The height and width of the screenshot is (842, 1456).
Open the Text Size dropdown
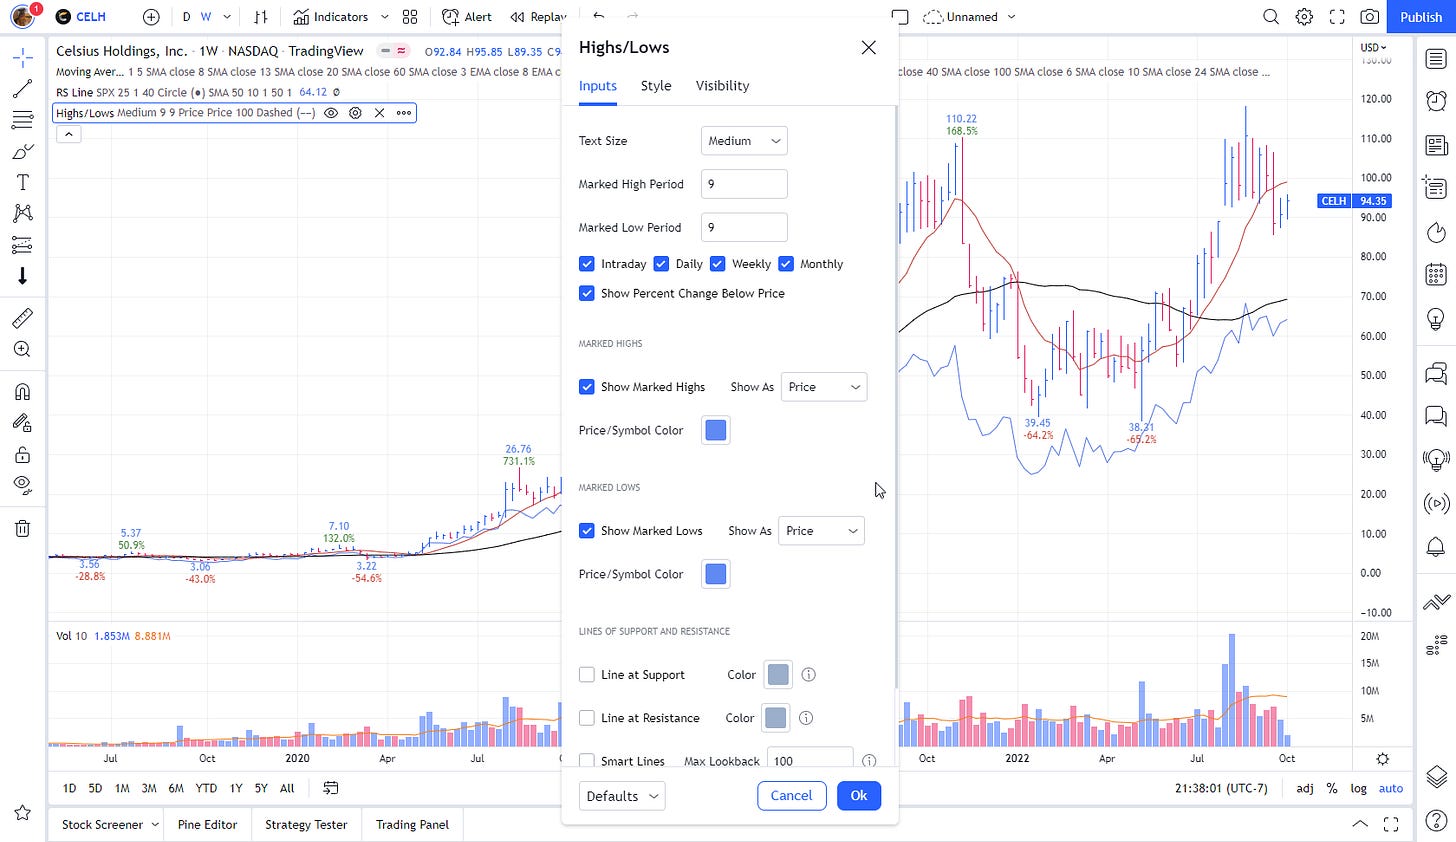point(744,141)
